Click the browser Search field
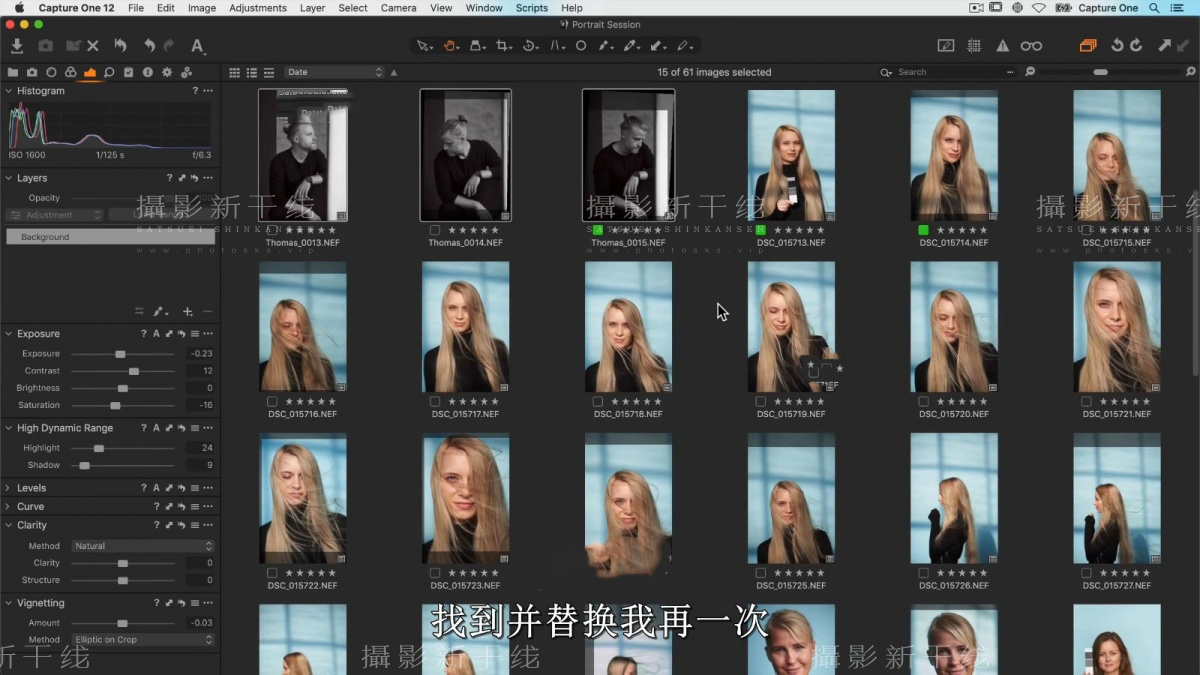The width and height of the screenshot is (1200, 675). [947, 72]
